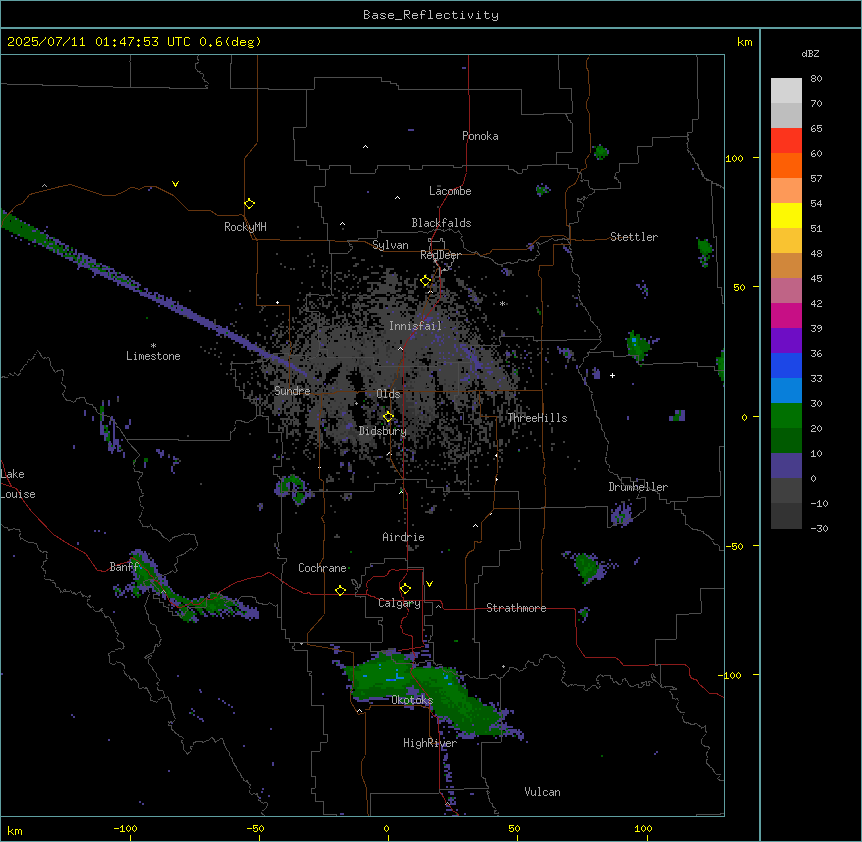This screenshot has height=842, width=862.
Task: Click the yellow v marker northeast of Calgary
Action: [429, 584]
